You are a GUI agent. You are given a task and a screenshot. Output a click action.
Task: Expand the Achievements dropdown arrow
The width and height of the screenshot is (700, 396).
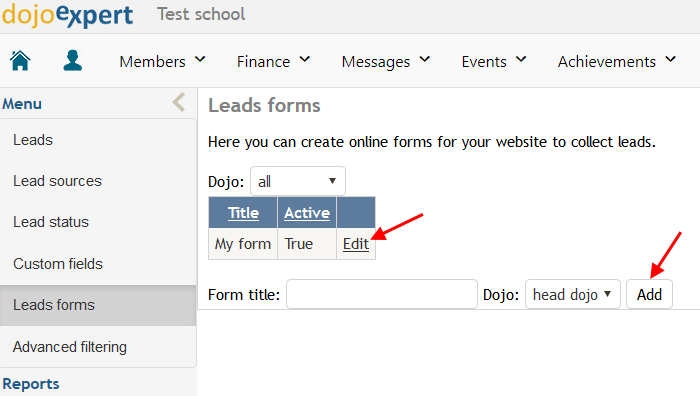(x=671, y=59)
